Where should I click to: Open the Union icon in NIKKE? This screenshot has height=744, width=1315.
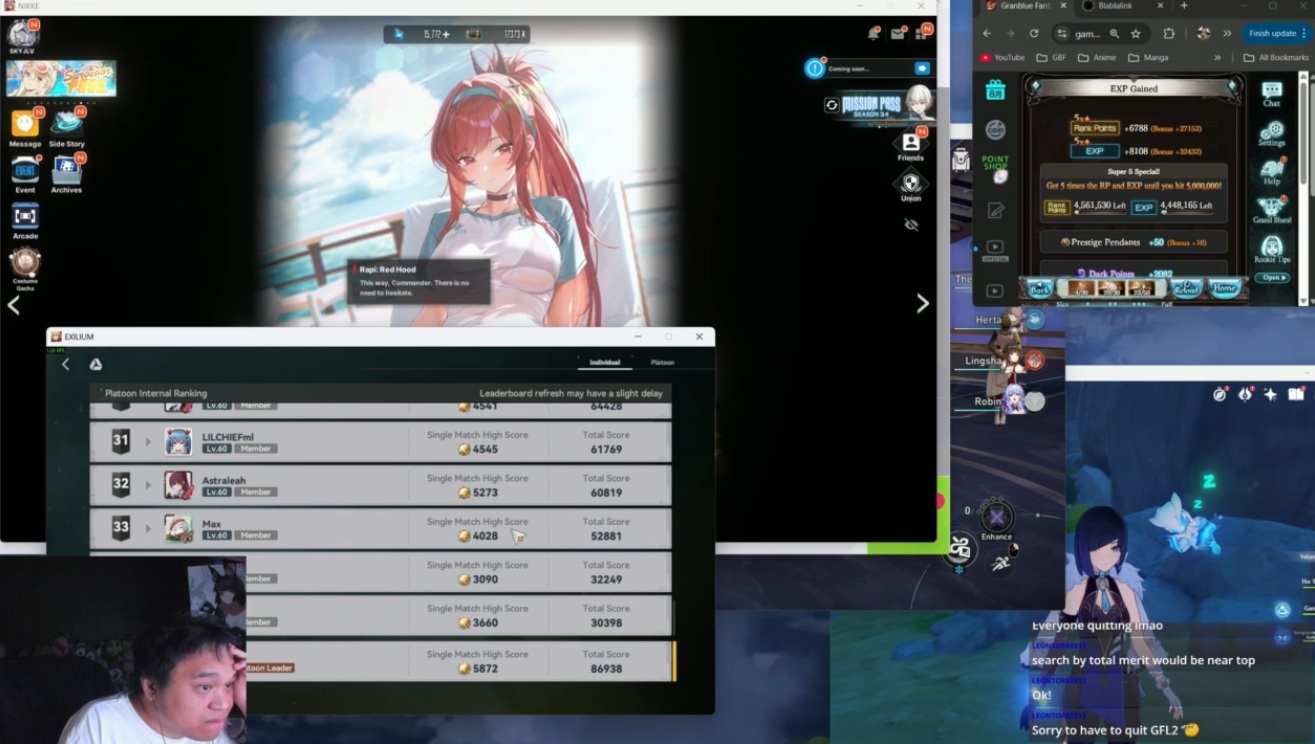910,186
